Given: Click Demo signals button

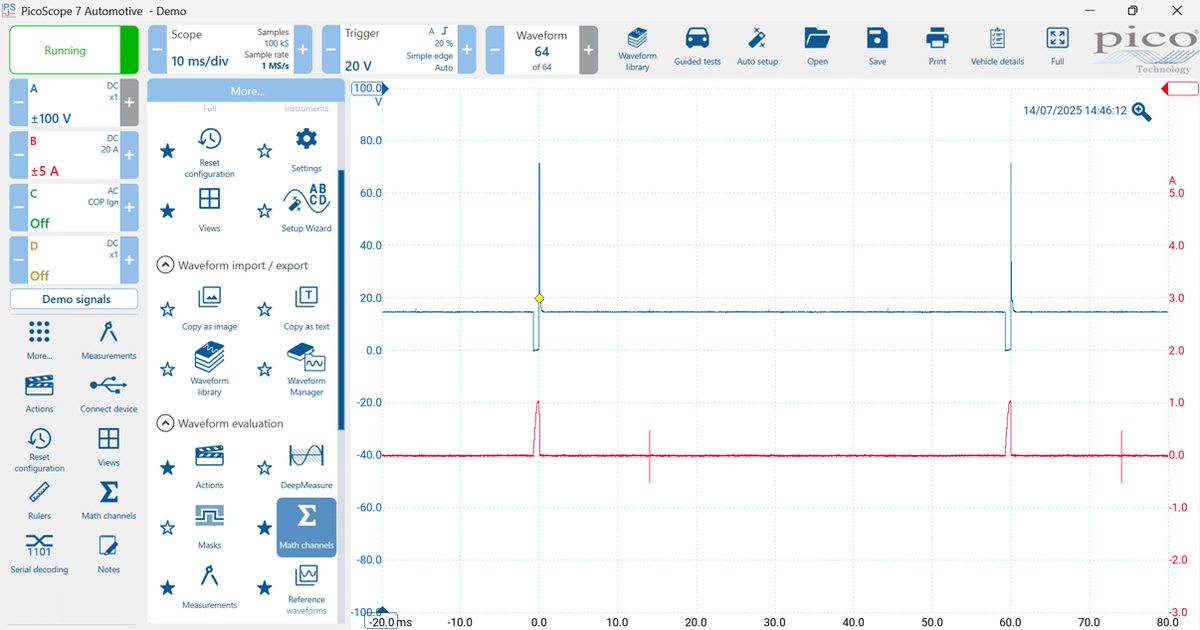Looking at the screenshot, I should tap(74, 299).
